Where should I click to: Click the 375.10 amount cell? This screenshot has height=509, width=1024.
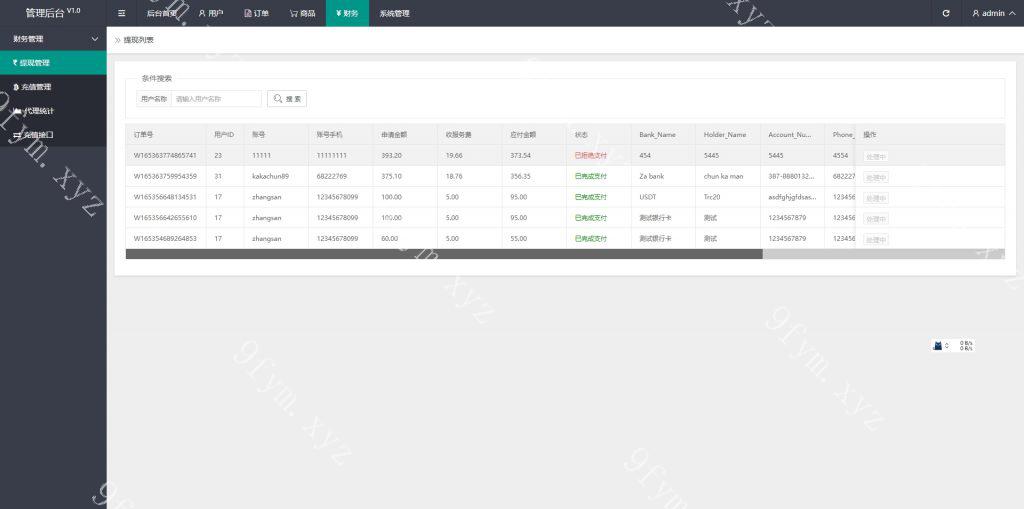click(391, 176)
